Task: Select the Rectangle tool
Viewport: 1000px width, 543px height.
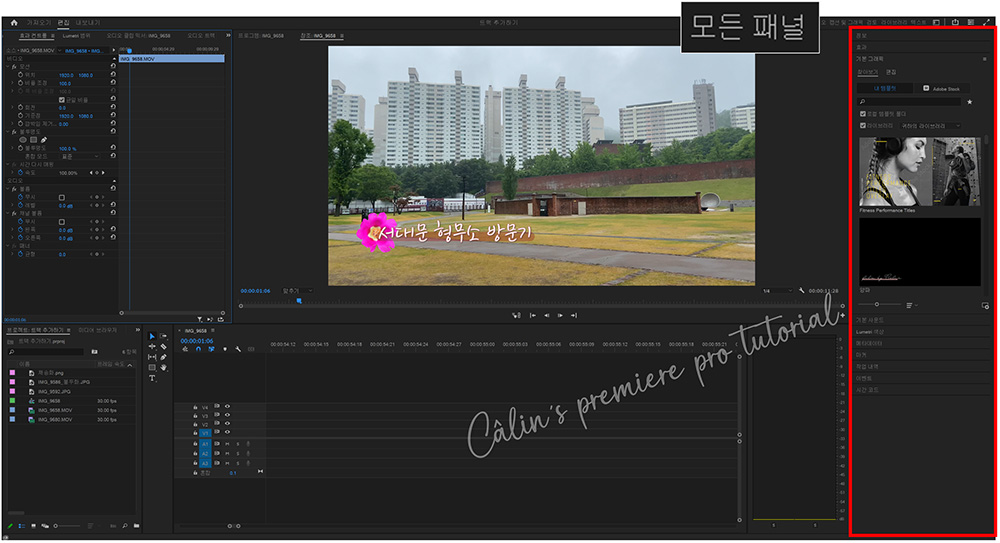Action: point(152,368)
